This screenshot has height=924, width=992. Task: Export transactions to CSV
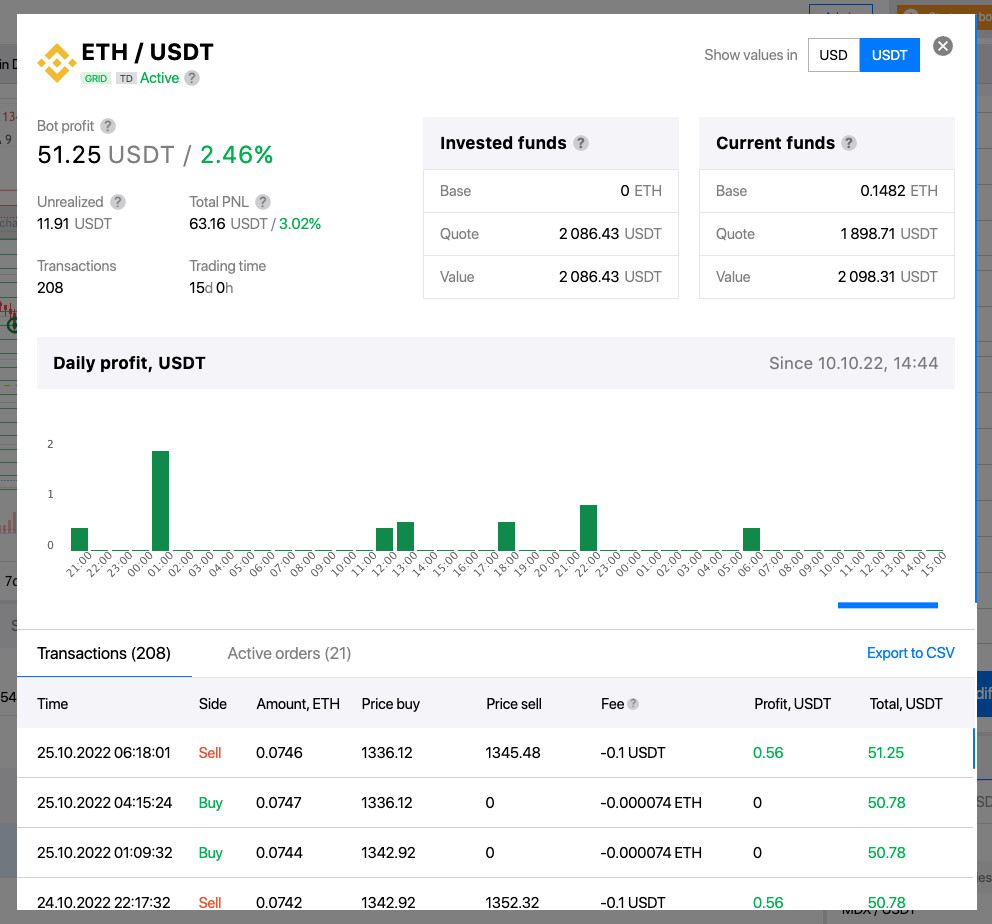pos(910,653)
